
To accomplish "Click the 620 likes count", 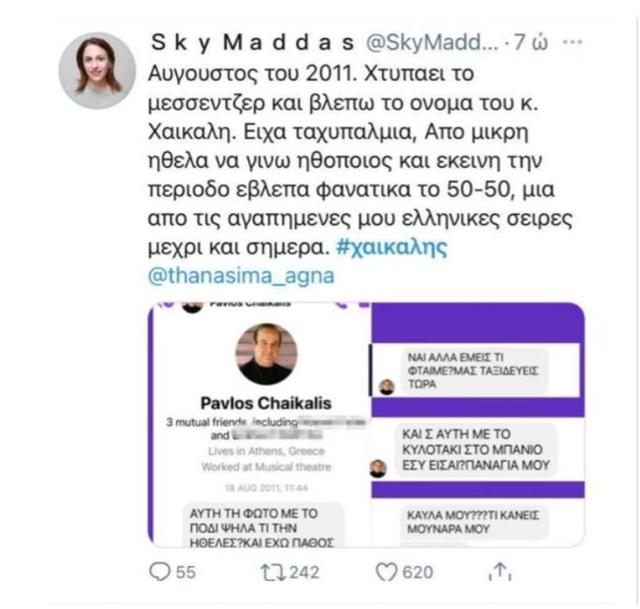I will click(418, 572).
